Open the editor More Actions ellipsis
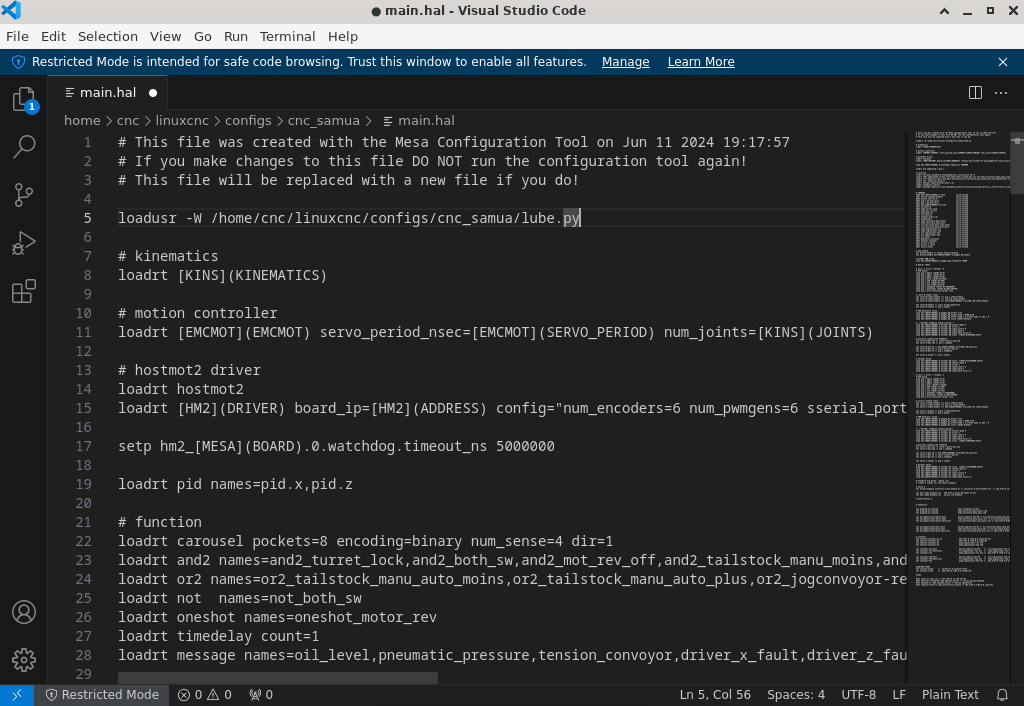1024x706 pixels. [x=1000, y=93]
